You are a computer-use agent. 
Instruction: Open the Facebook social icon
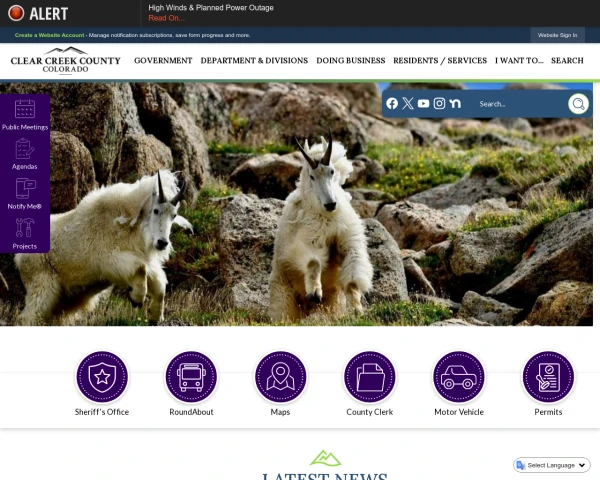click(x=392, y=103)
